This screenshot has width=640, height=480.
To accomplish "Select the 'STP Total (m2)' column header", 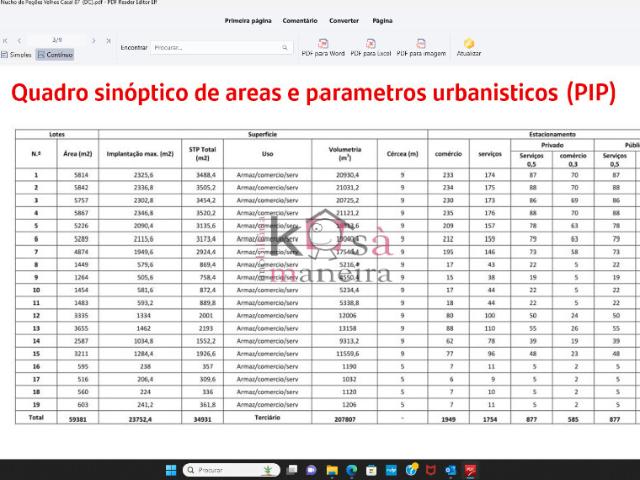I will (x=202, y=153).
